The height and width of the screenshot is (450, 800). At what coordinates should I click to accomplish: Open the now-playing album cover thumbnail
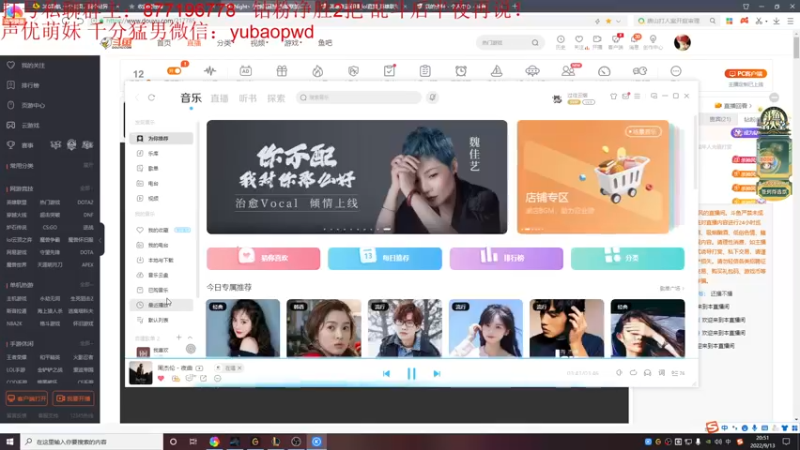tap(140, 373)
